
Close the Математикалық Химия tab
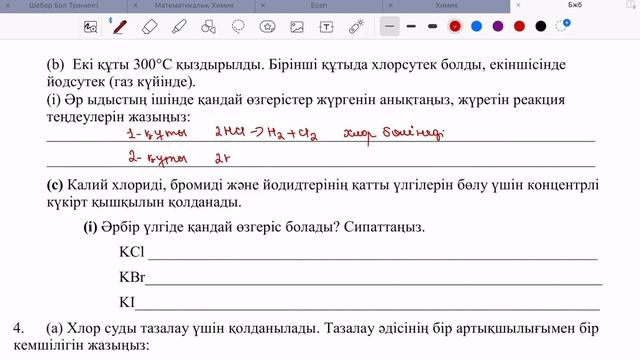coord(136,6)
